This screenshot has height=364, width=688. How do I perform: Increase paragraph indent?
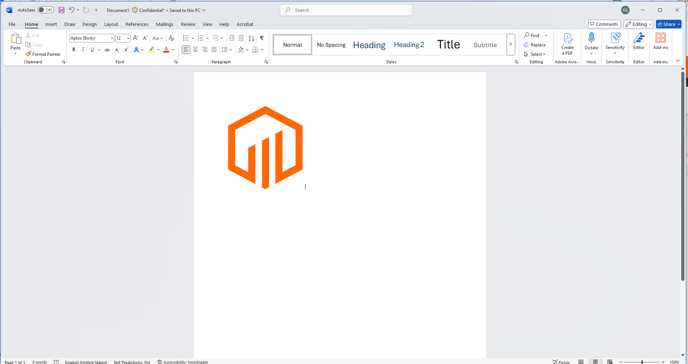[241, 38]
